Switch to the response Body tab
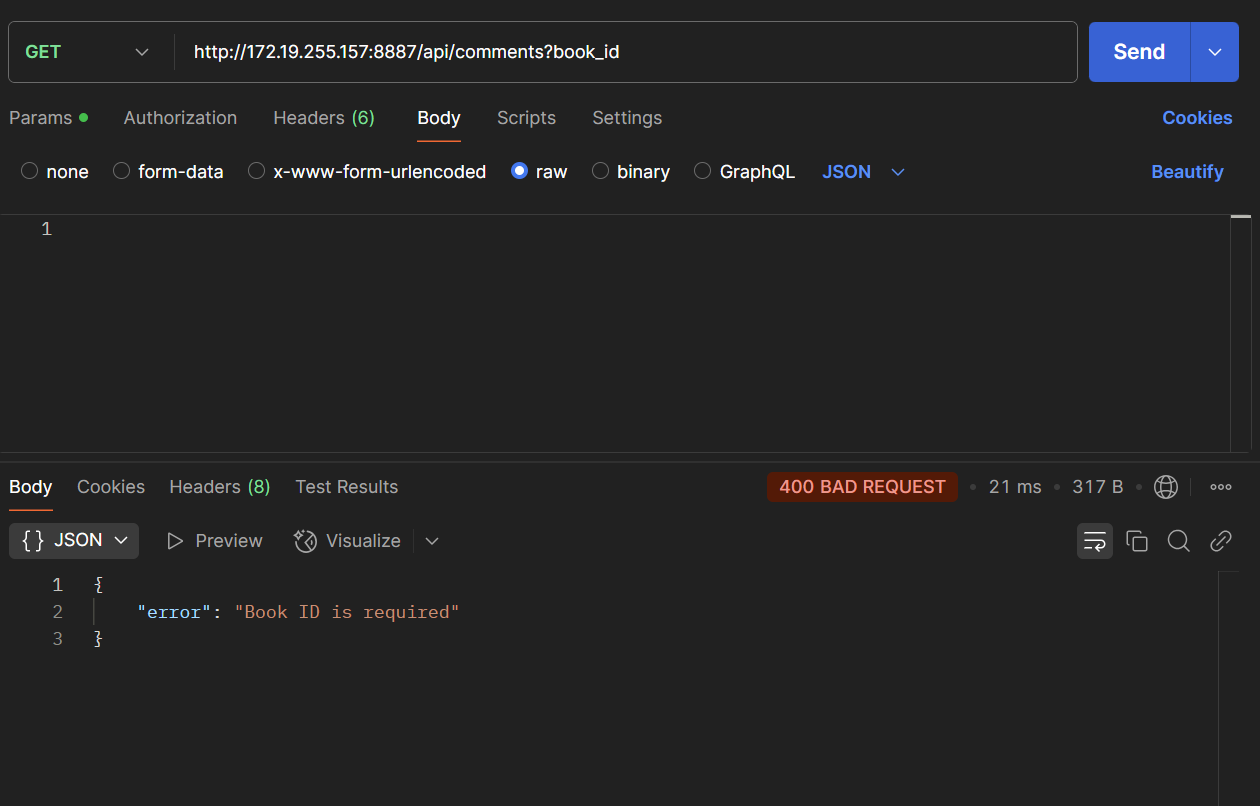 pyautogui.click(x=30, y=487)
